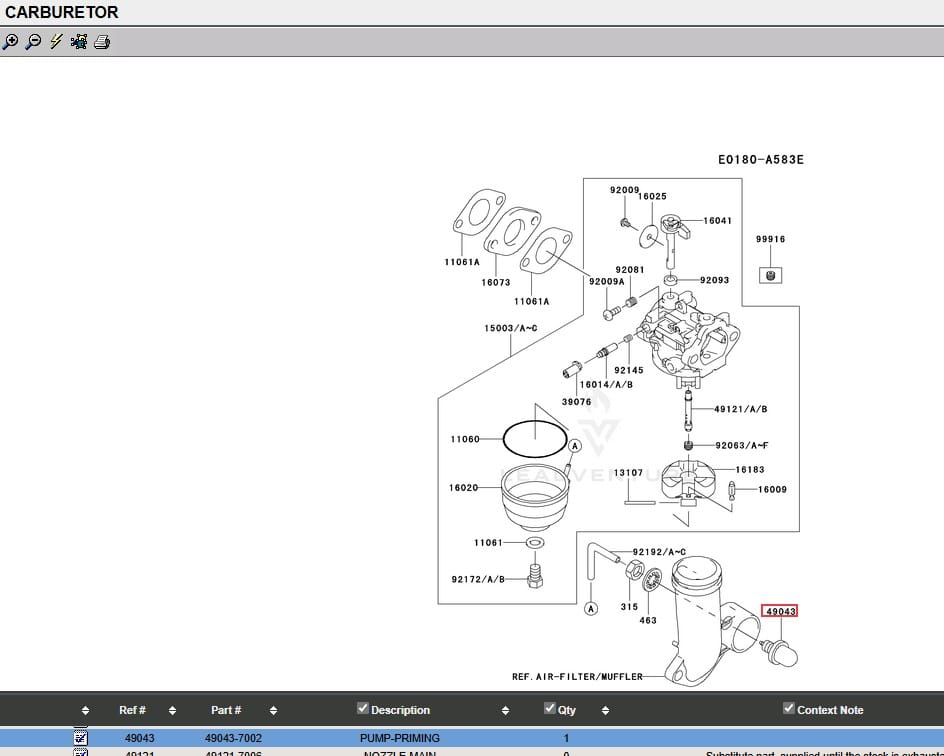The height and width of the screenshot is (756, 944).
Task: Print the carburetor diagram
Action: tap(102, 42)
